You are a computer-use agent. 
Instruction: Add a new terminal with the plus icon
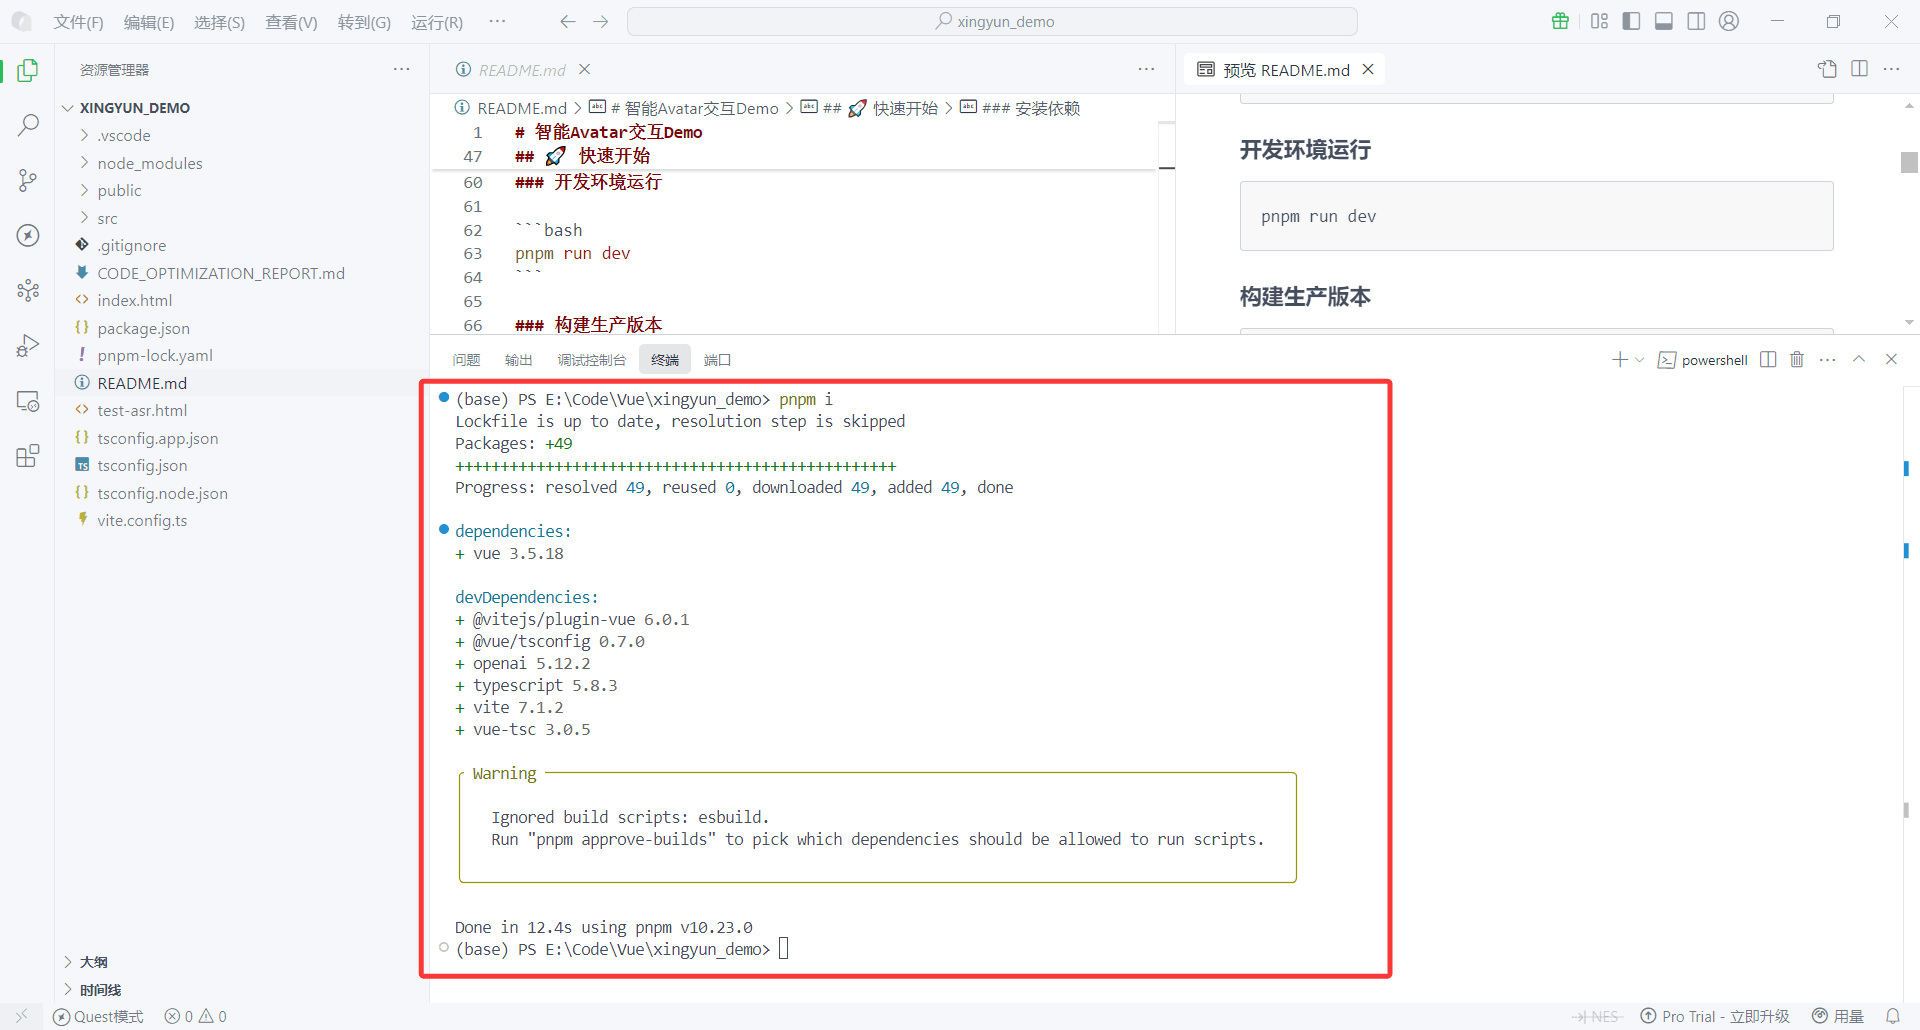click(x=1620, y=360)
